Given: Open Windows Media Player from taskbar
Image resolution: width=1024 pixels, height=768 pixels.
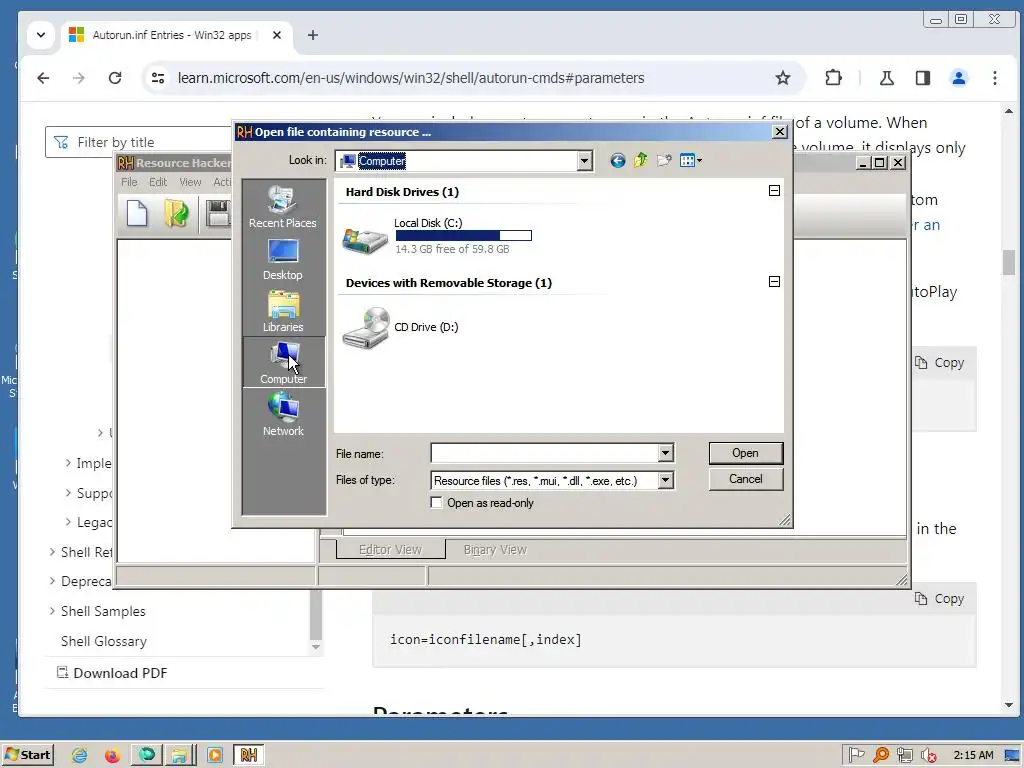Looking at the screenshot, I should coord(214,756).
